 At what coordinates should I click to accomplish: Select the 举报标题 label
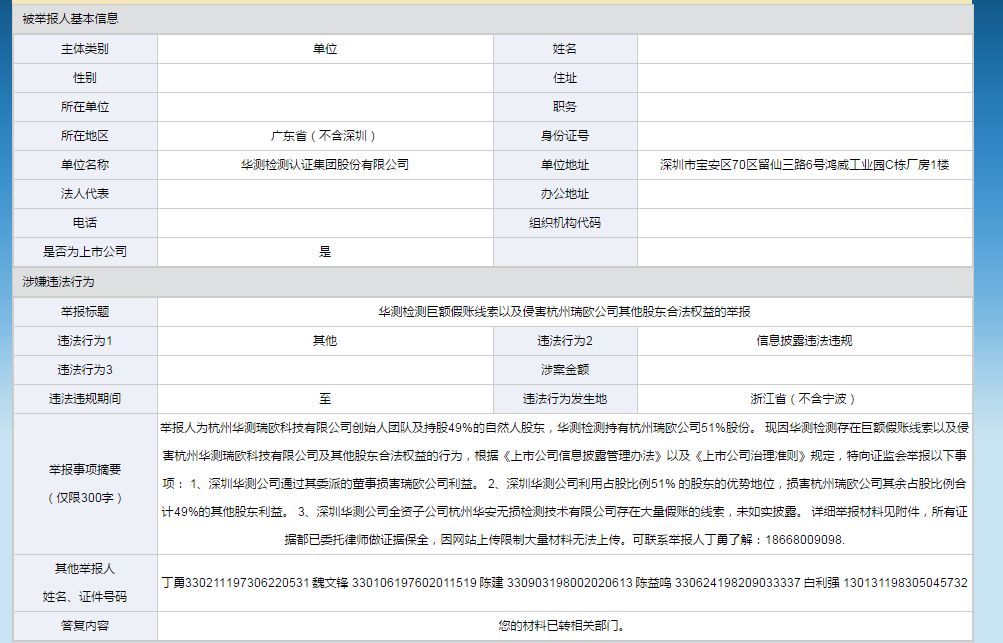tap(85, 312)
